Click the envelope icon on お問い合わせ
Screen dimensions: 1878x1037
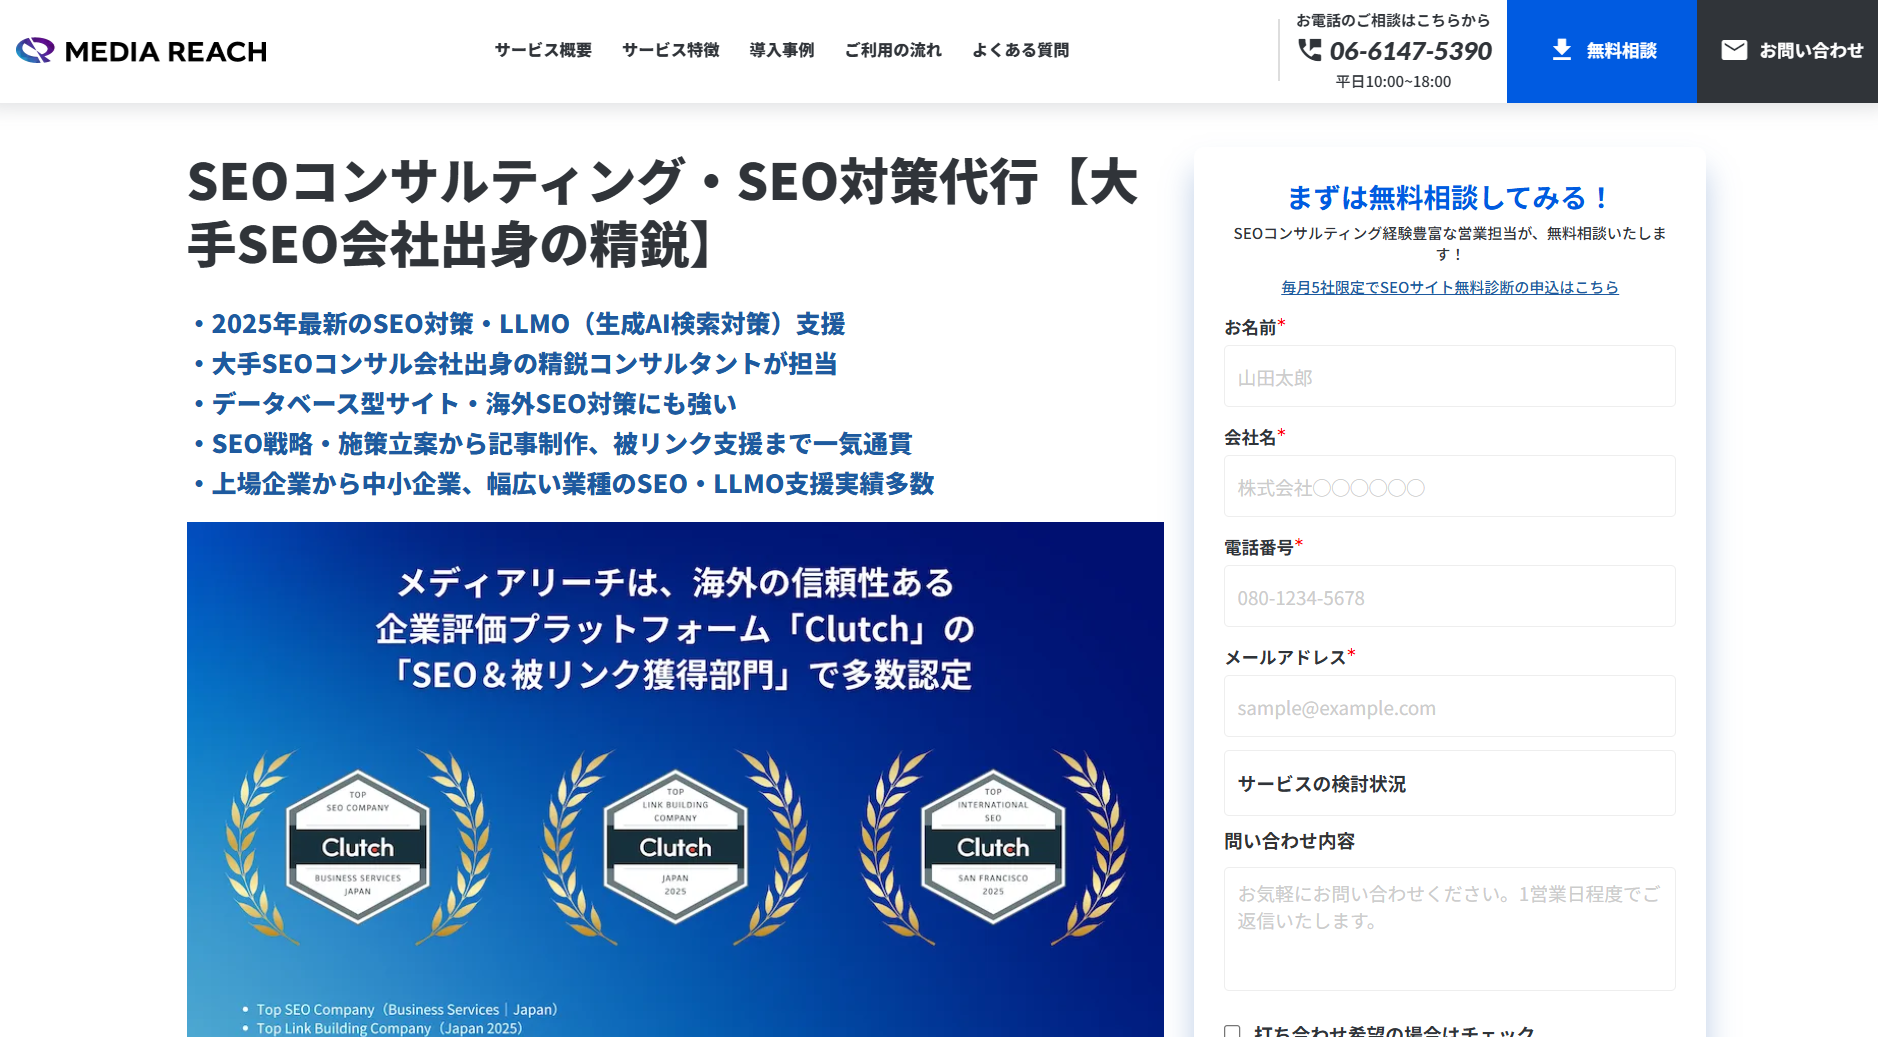click(1732, 50)
